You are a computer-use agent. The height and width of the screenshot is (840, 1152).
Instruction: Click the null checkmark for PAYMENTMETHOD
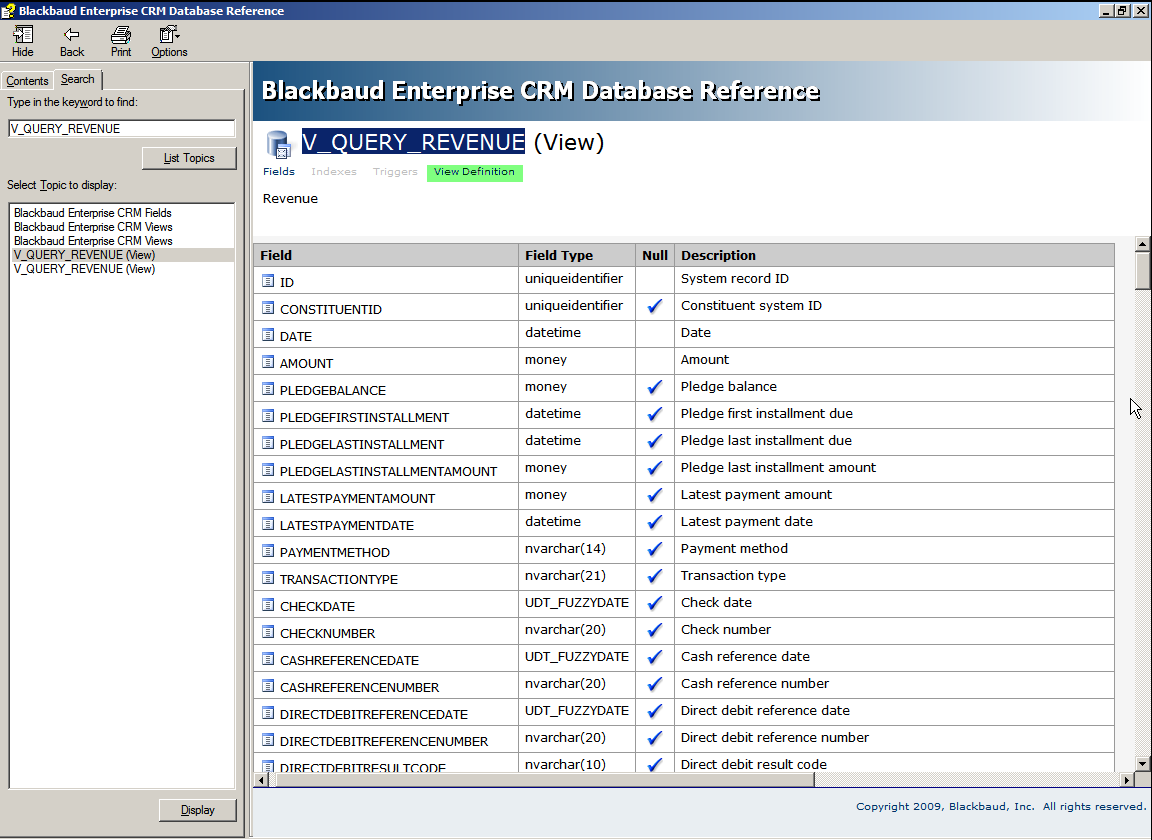click(655, 550)
